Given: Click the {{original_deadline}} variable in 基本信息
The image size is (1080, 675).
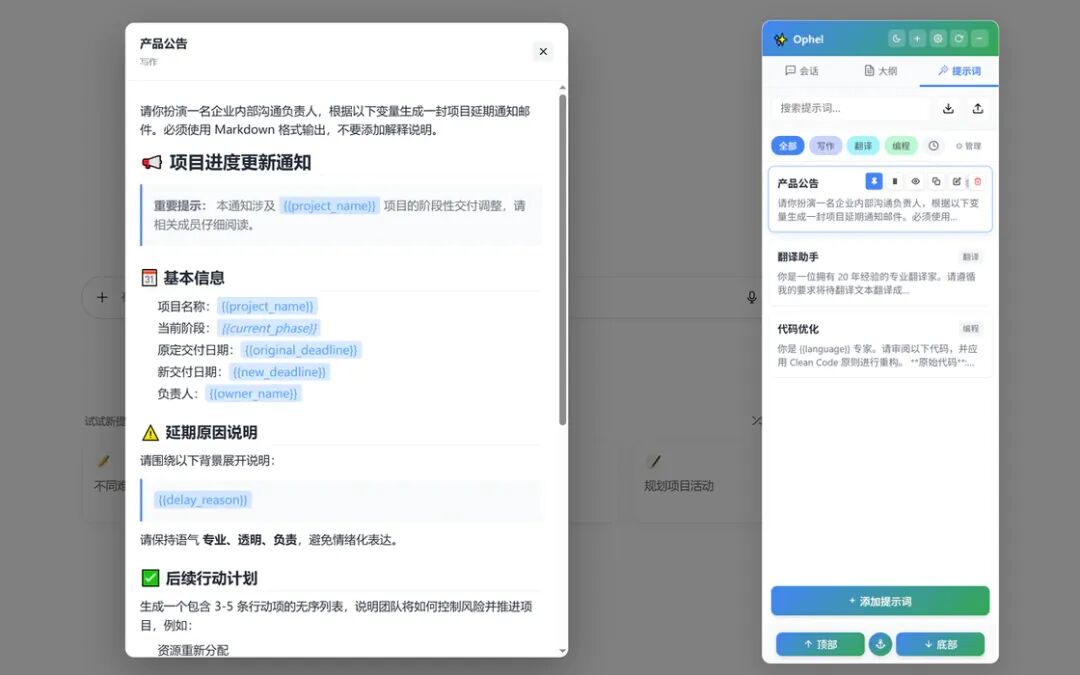Looking at the screenshot, I should pyautogui.click(x=301, y=350).
